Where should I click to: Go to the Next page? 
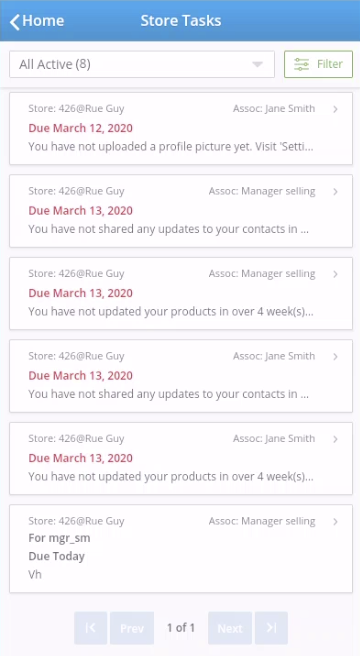230,628
